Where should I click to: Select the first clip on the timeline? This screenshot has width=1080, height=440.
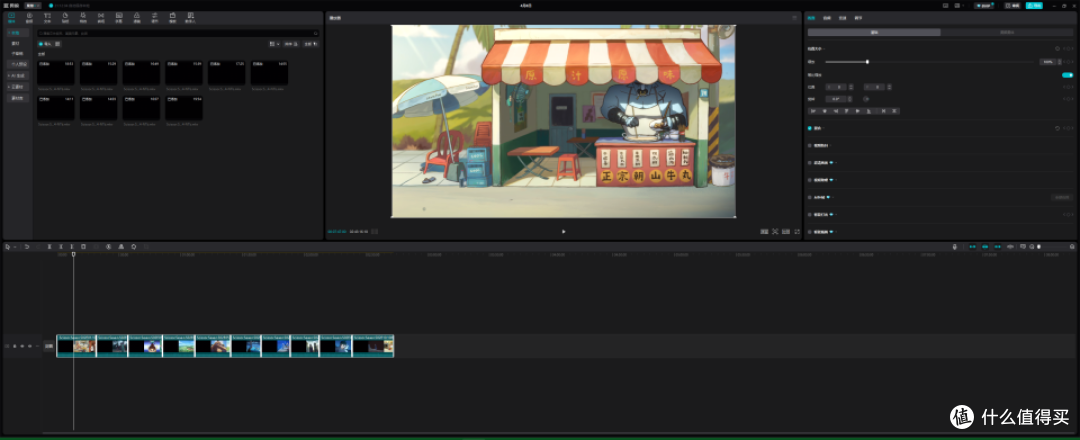point(76,346)
